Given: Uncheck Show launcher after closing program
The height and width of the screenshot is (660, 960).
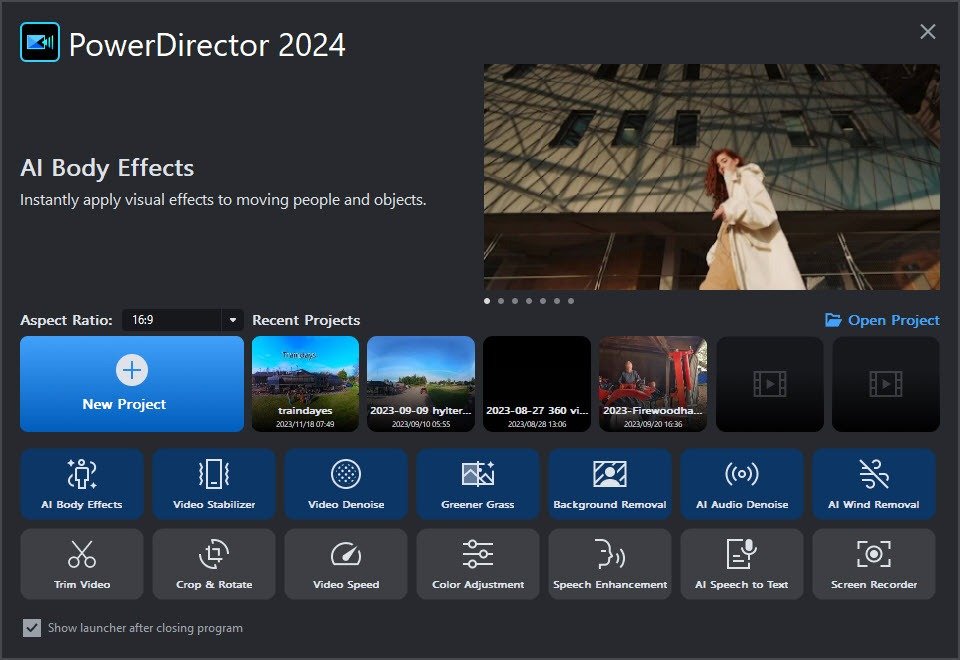Looking at the screenshot, I should pyautogui.click(x=32, y=628).
